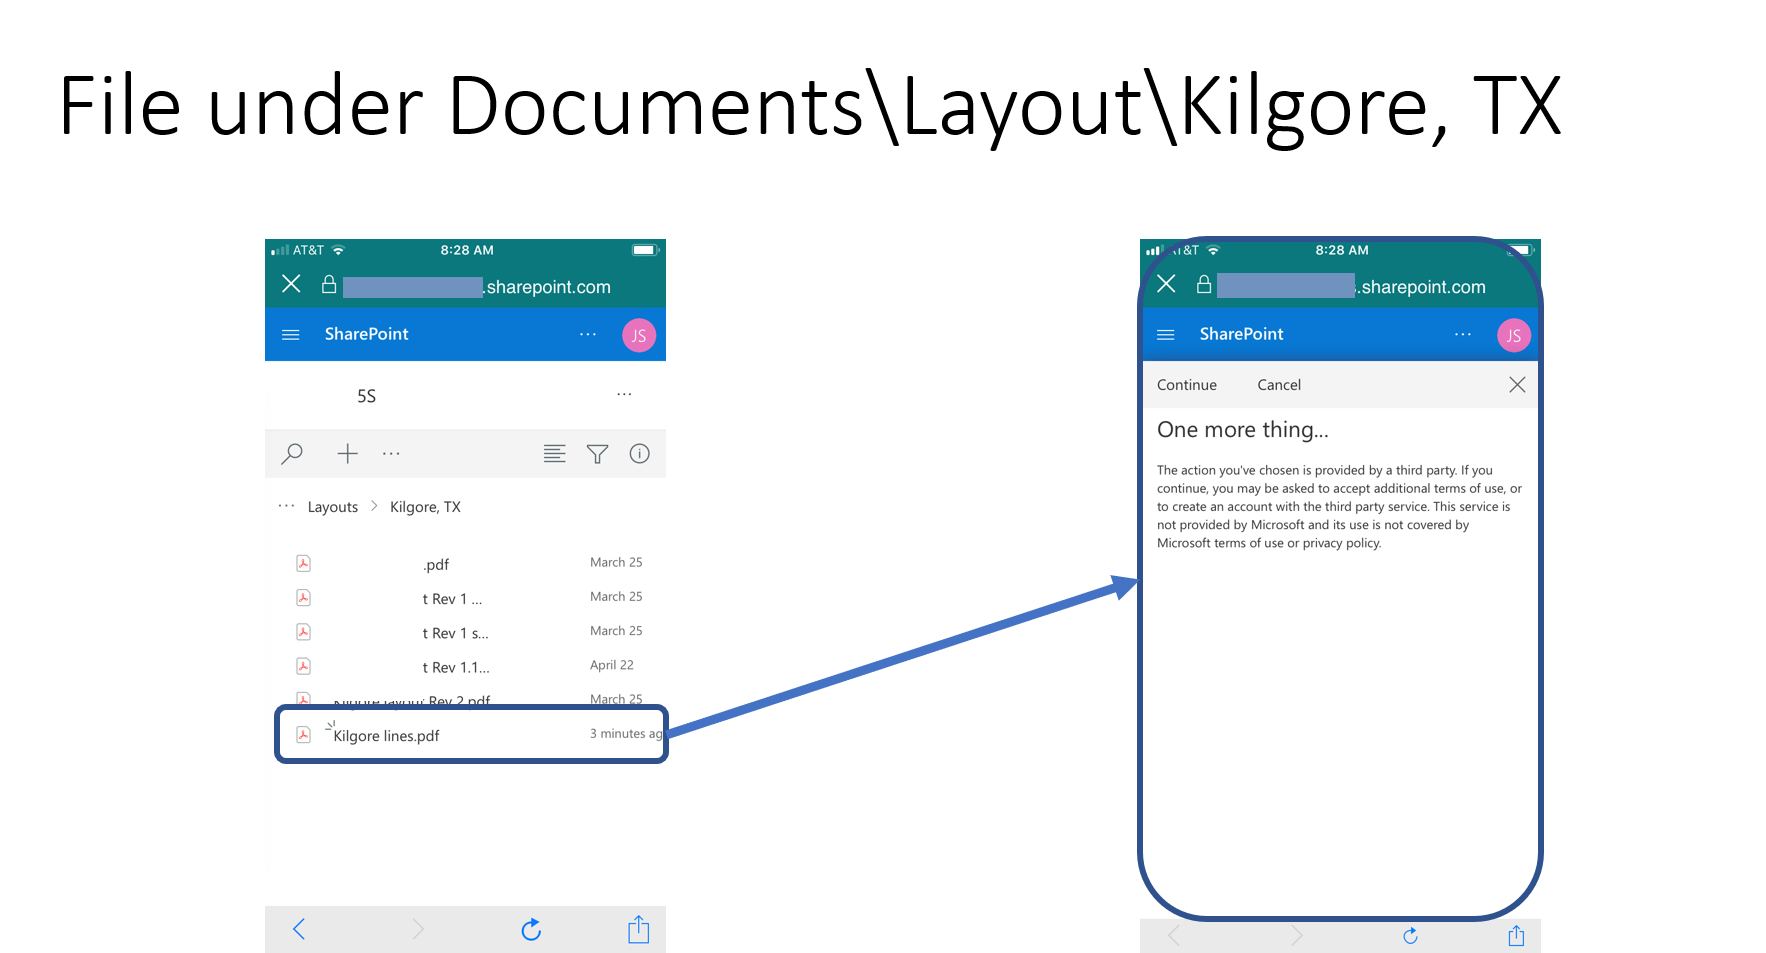Tap Continue in the right phone dialog

1187,385
